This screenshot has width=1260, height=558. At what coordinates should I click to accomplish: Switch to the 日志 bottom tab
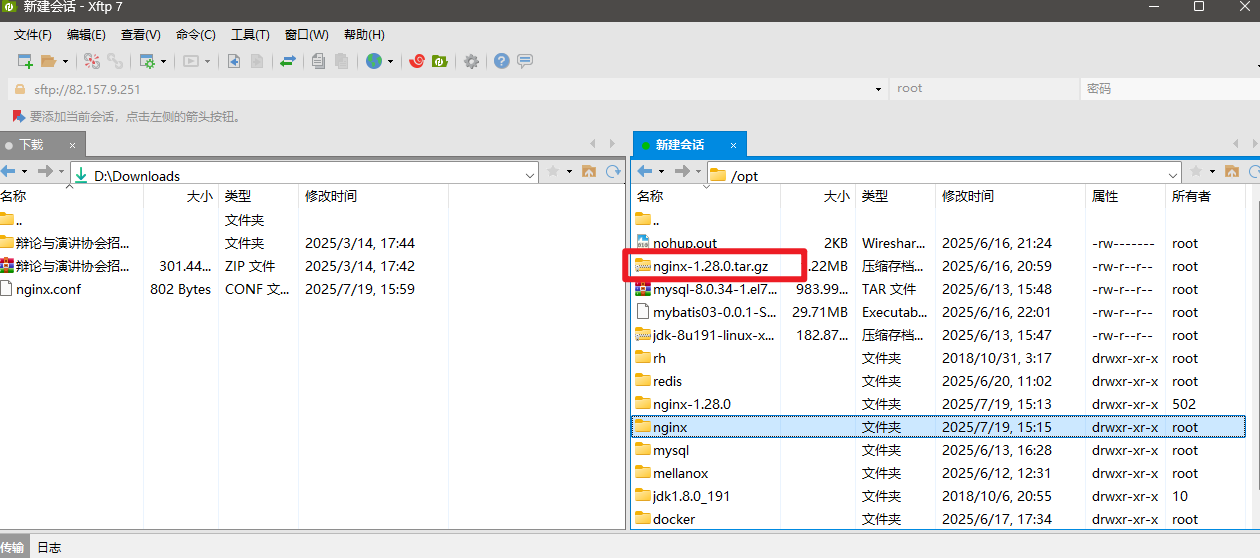click(49, 547)
